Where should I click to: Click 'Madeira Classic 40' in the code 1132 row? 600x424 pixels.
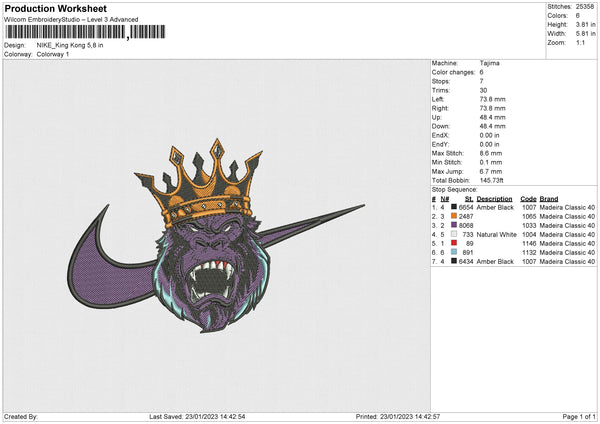567,253
